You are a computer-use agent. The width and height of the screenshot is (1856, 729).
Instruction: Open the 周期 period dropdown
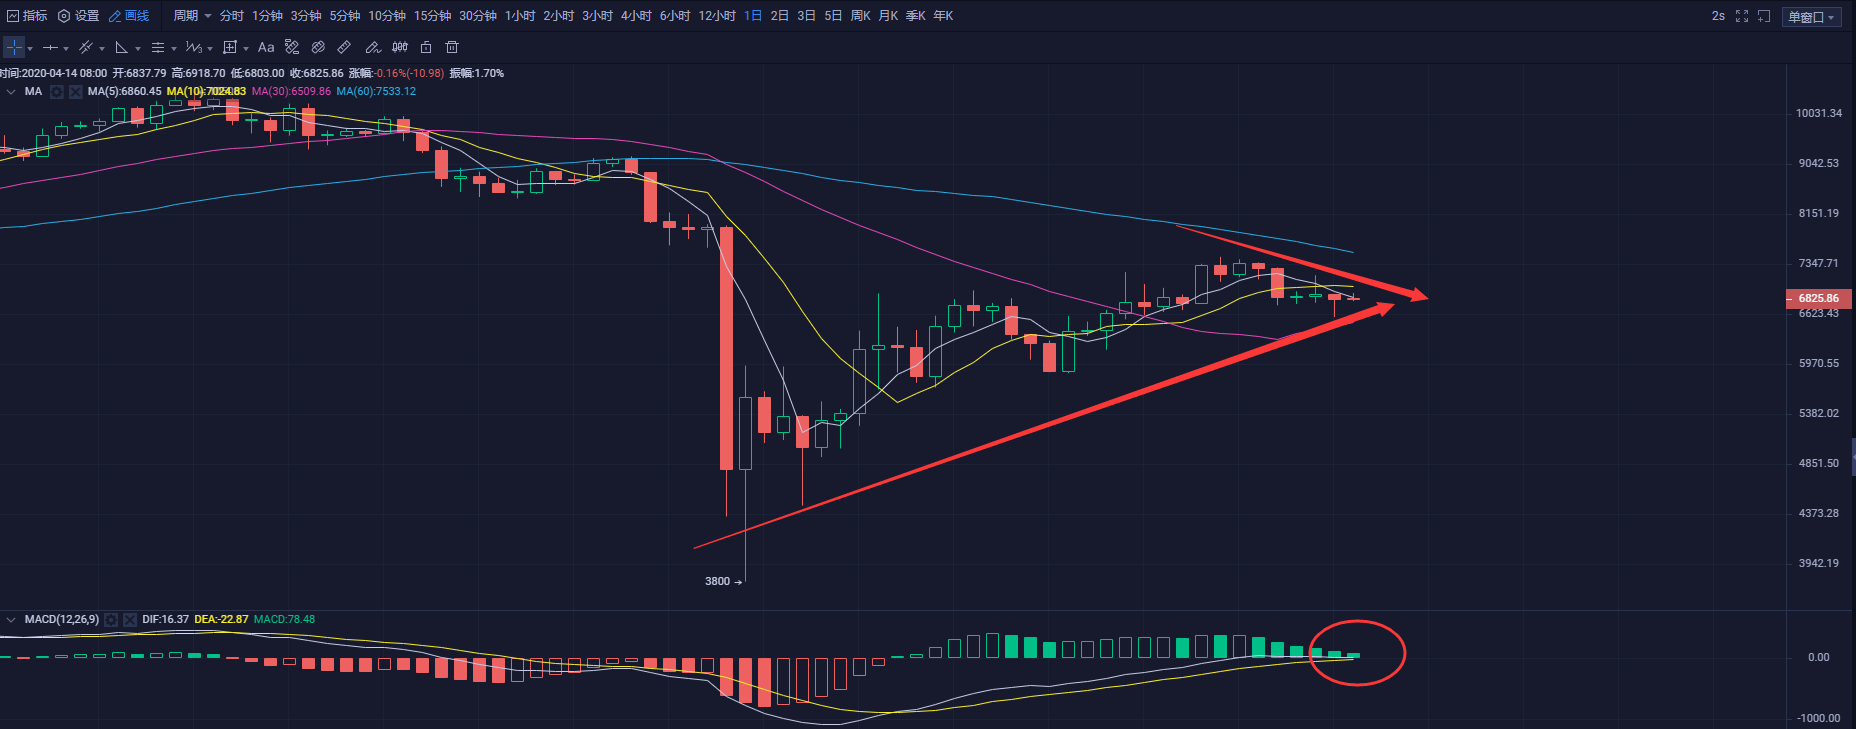pyautogui.click(x=192, y=16)
